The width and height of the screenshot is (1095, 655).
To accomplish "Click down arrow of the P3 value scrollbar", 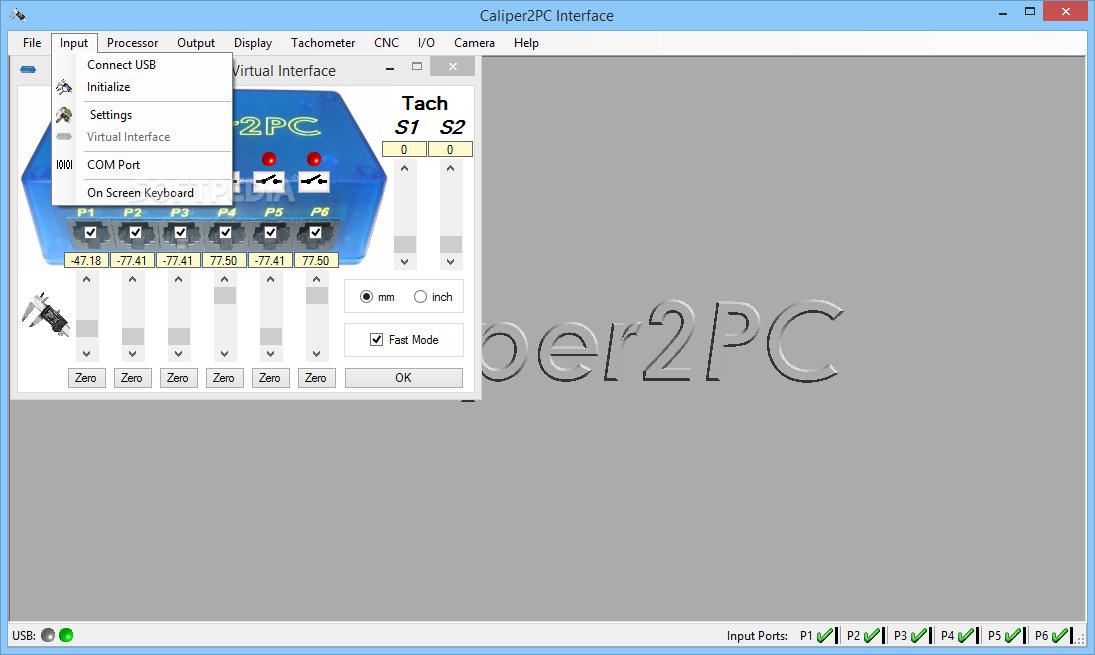I will point(179,354).
